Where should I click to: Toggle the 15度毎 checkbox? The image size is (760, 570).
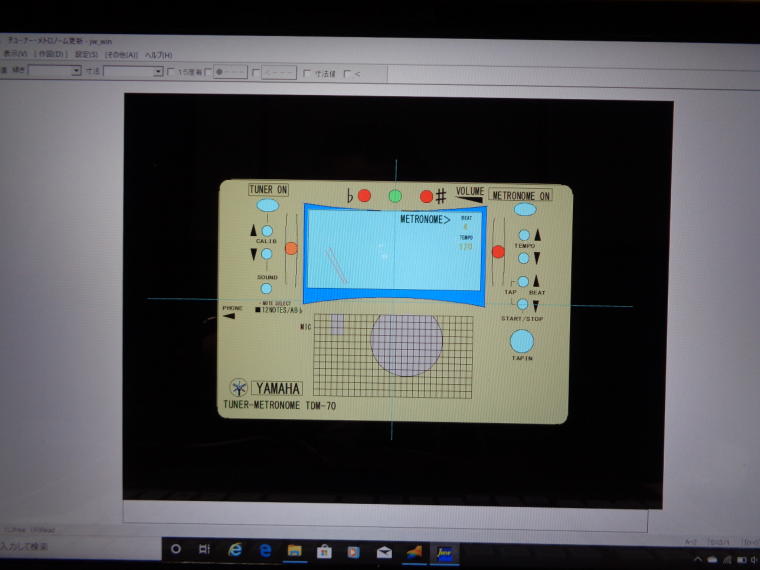click(171, 72)
